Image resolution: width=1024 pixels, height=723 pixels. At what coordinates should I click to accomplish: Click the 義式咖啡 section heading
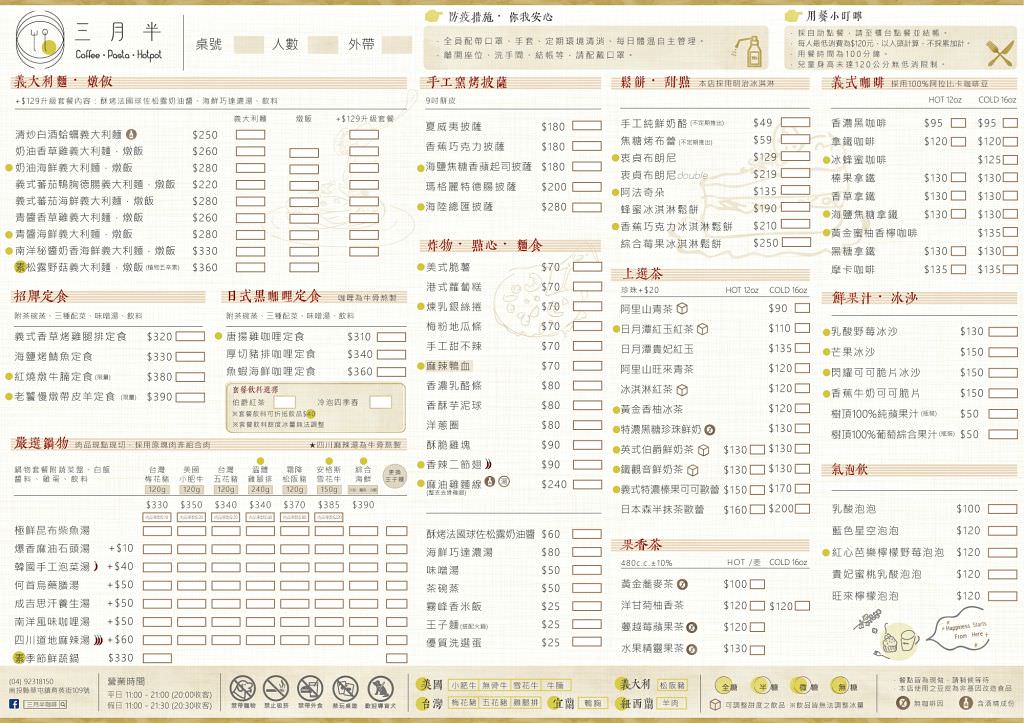click(x=857, y=82)
